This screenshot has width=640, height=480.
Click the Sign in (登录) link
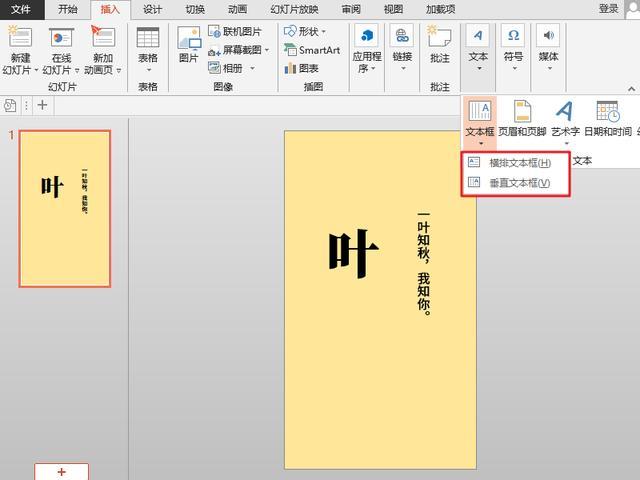[608, 9]
